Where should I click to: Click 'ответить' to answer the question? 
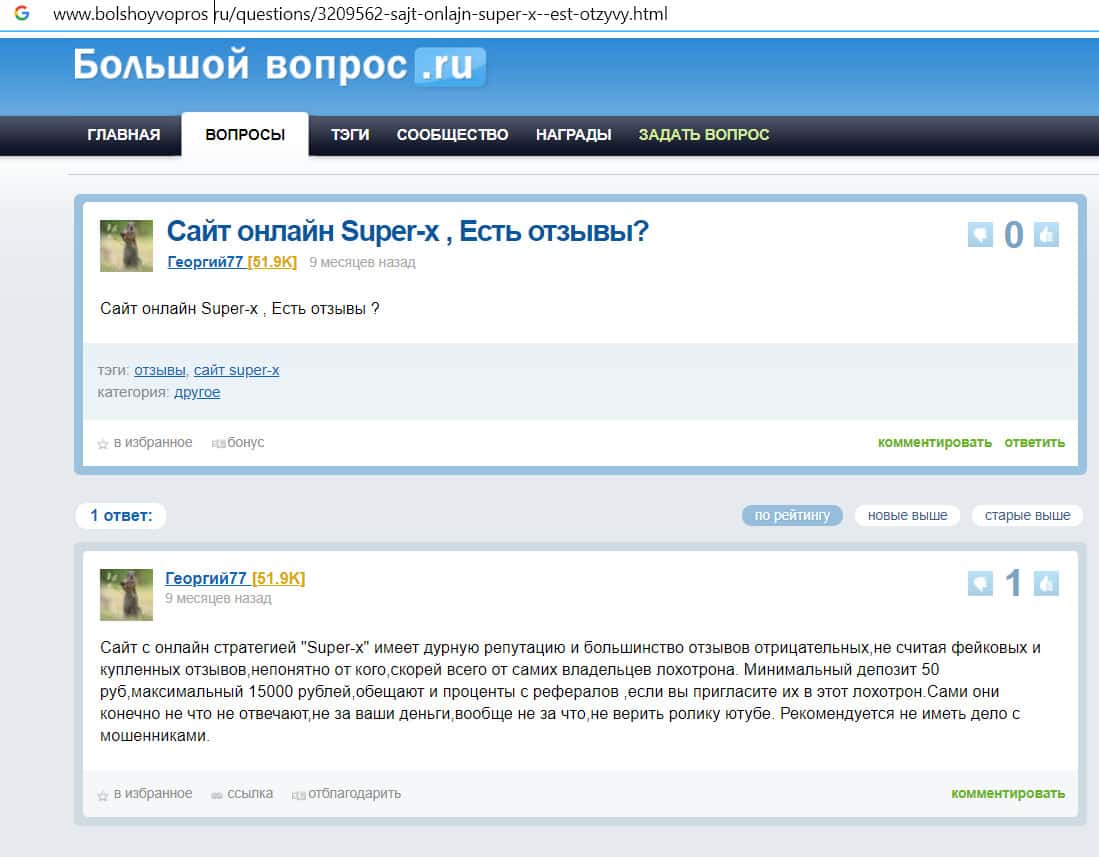pos(1035,442)
